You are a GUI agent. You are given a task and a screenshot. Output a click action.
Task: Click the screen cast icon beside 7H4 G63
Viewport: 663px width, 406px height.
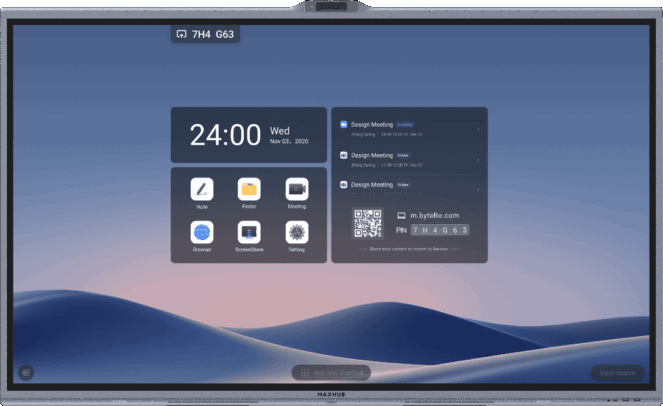(x=181, y=33)
